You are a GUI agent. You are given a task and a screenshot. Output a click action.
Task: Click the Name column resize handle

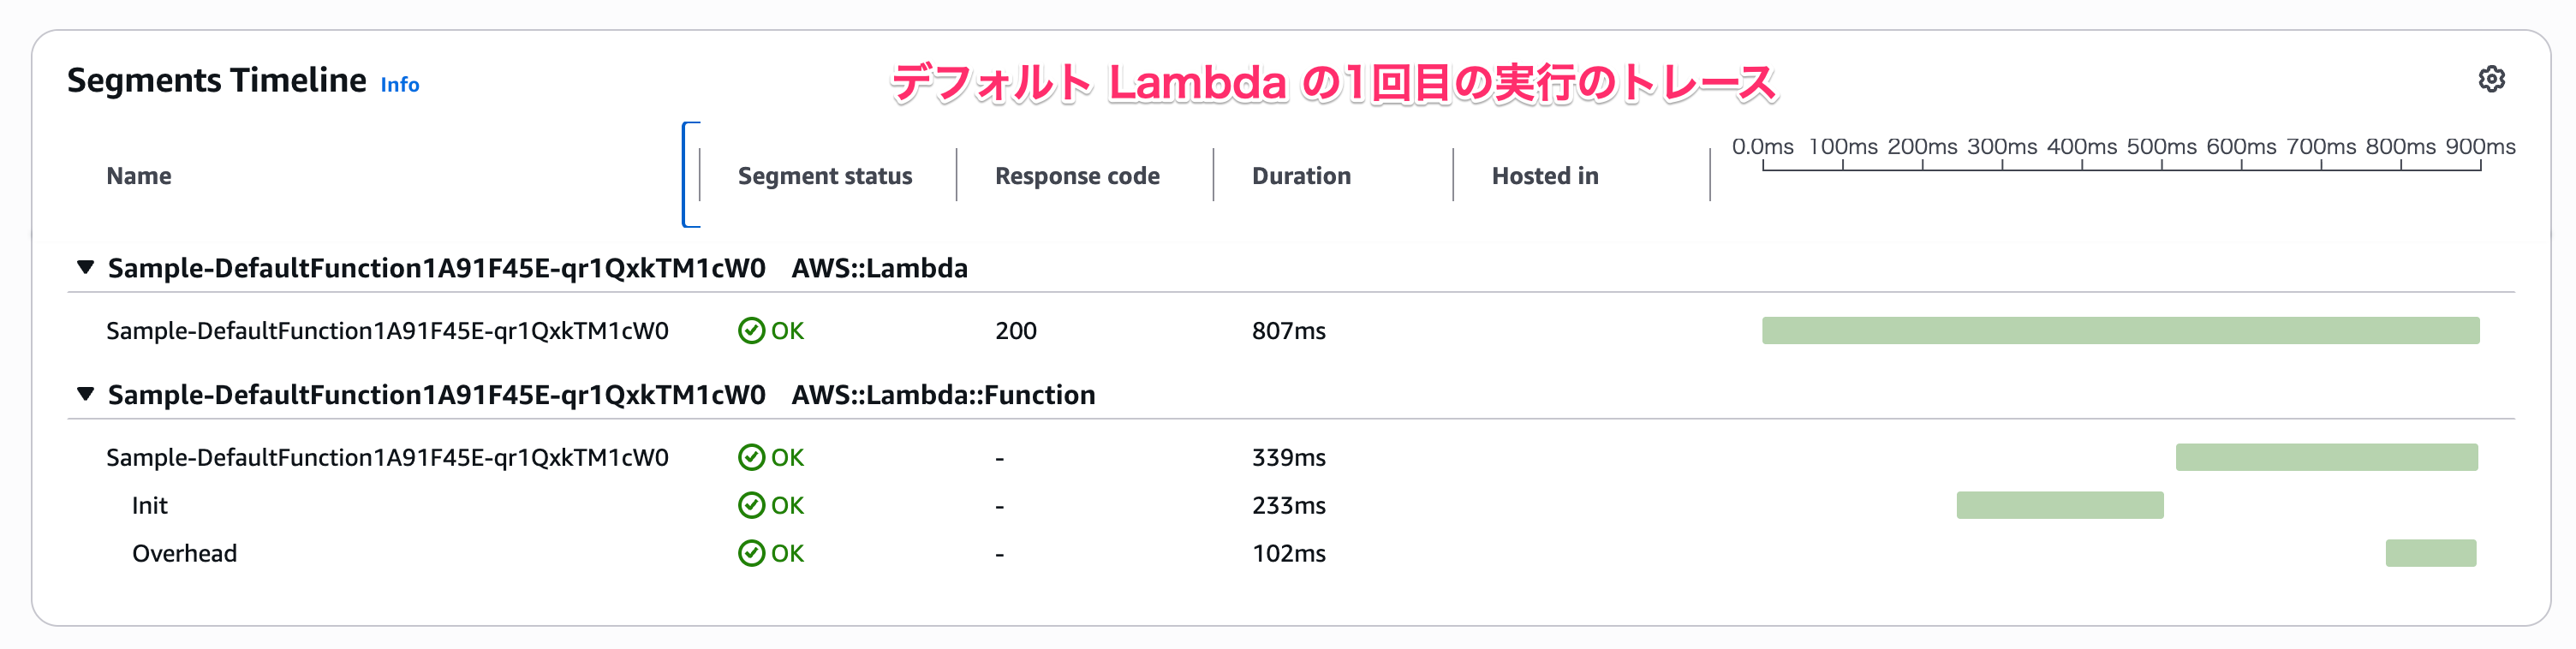[691, 175]
